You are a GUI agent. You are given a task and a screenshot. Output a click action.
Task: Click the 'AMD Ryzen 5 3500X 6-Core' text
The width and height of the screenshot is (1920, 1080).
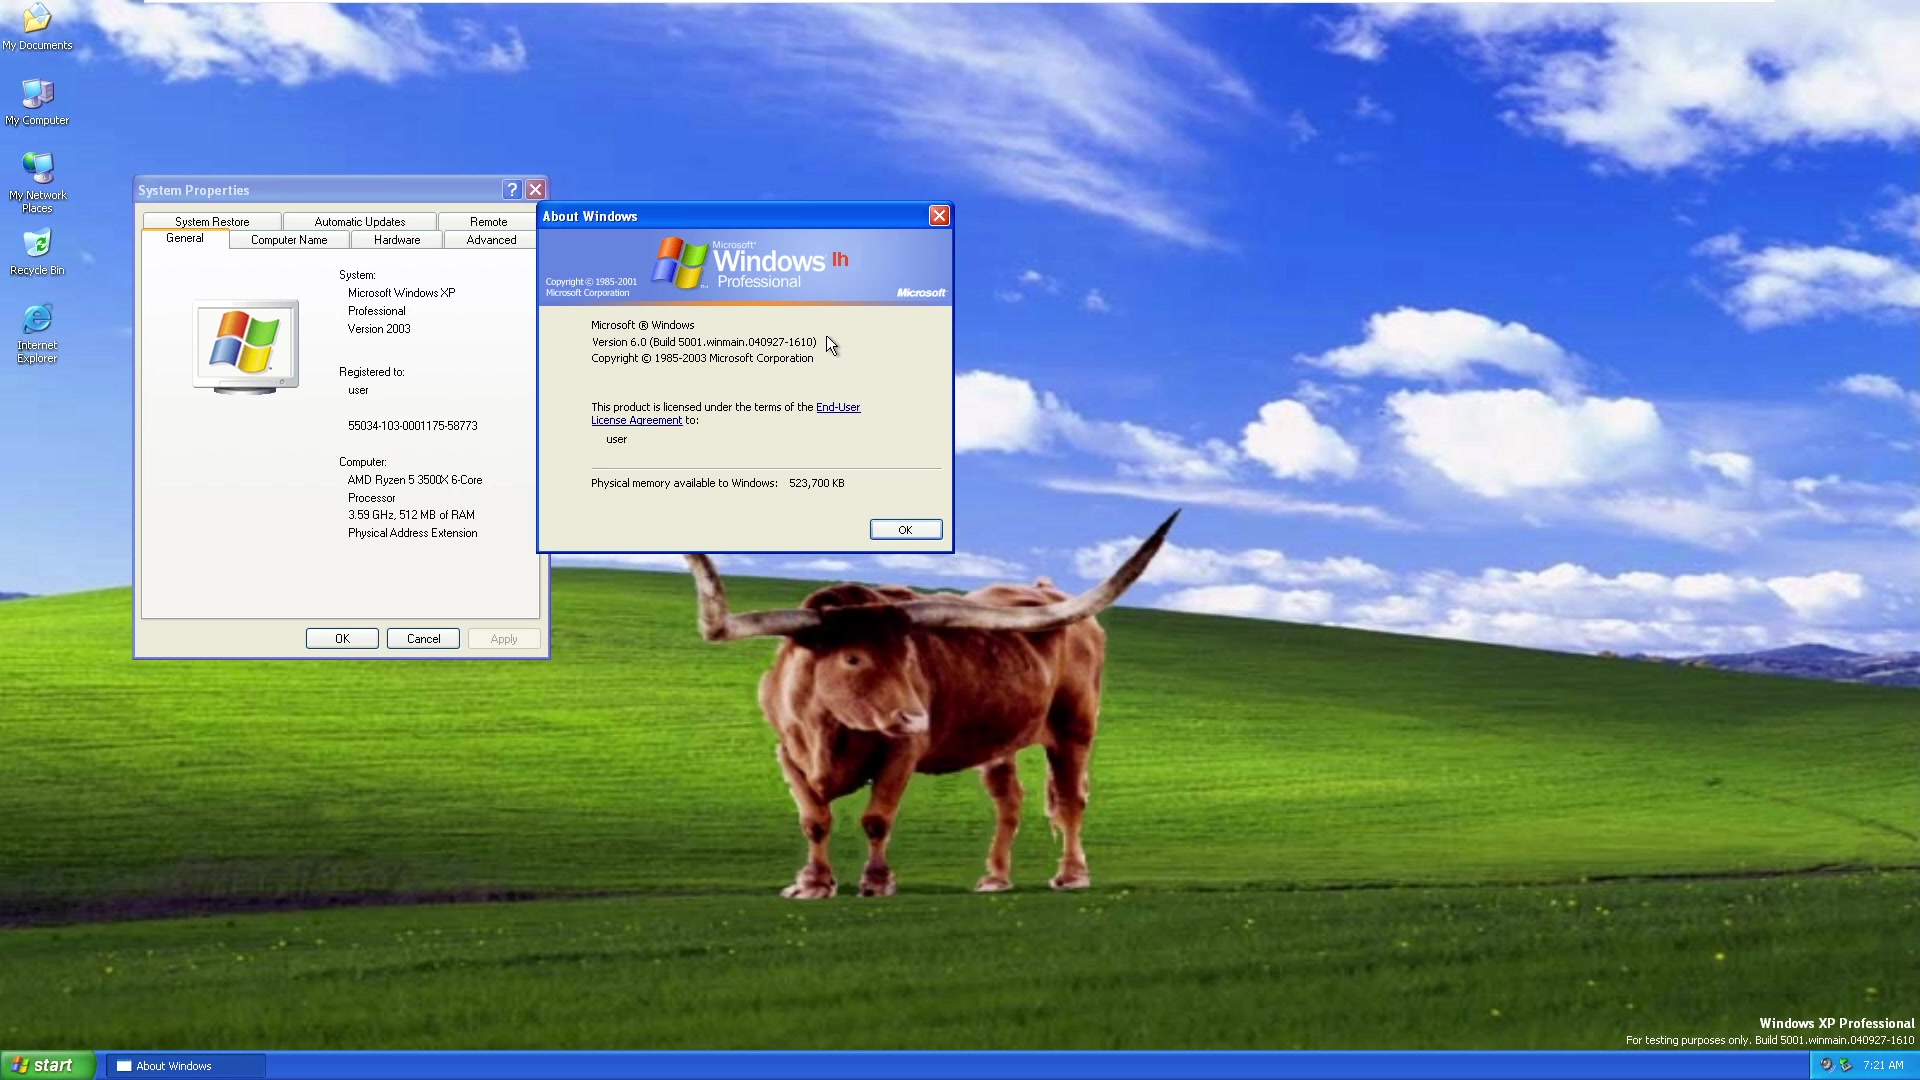[415, 480]
